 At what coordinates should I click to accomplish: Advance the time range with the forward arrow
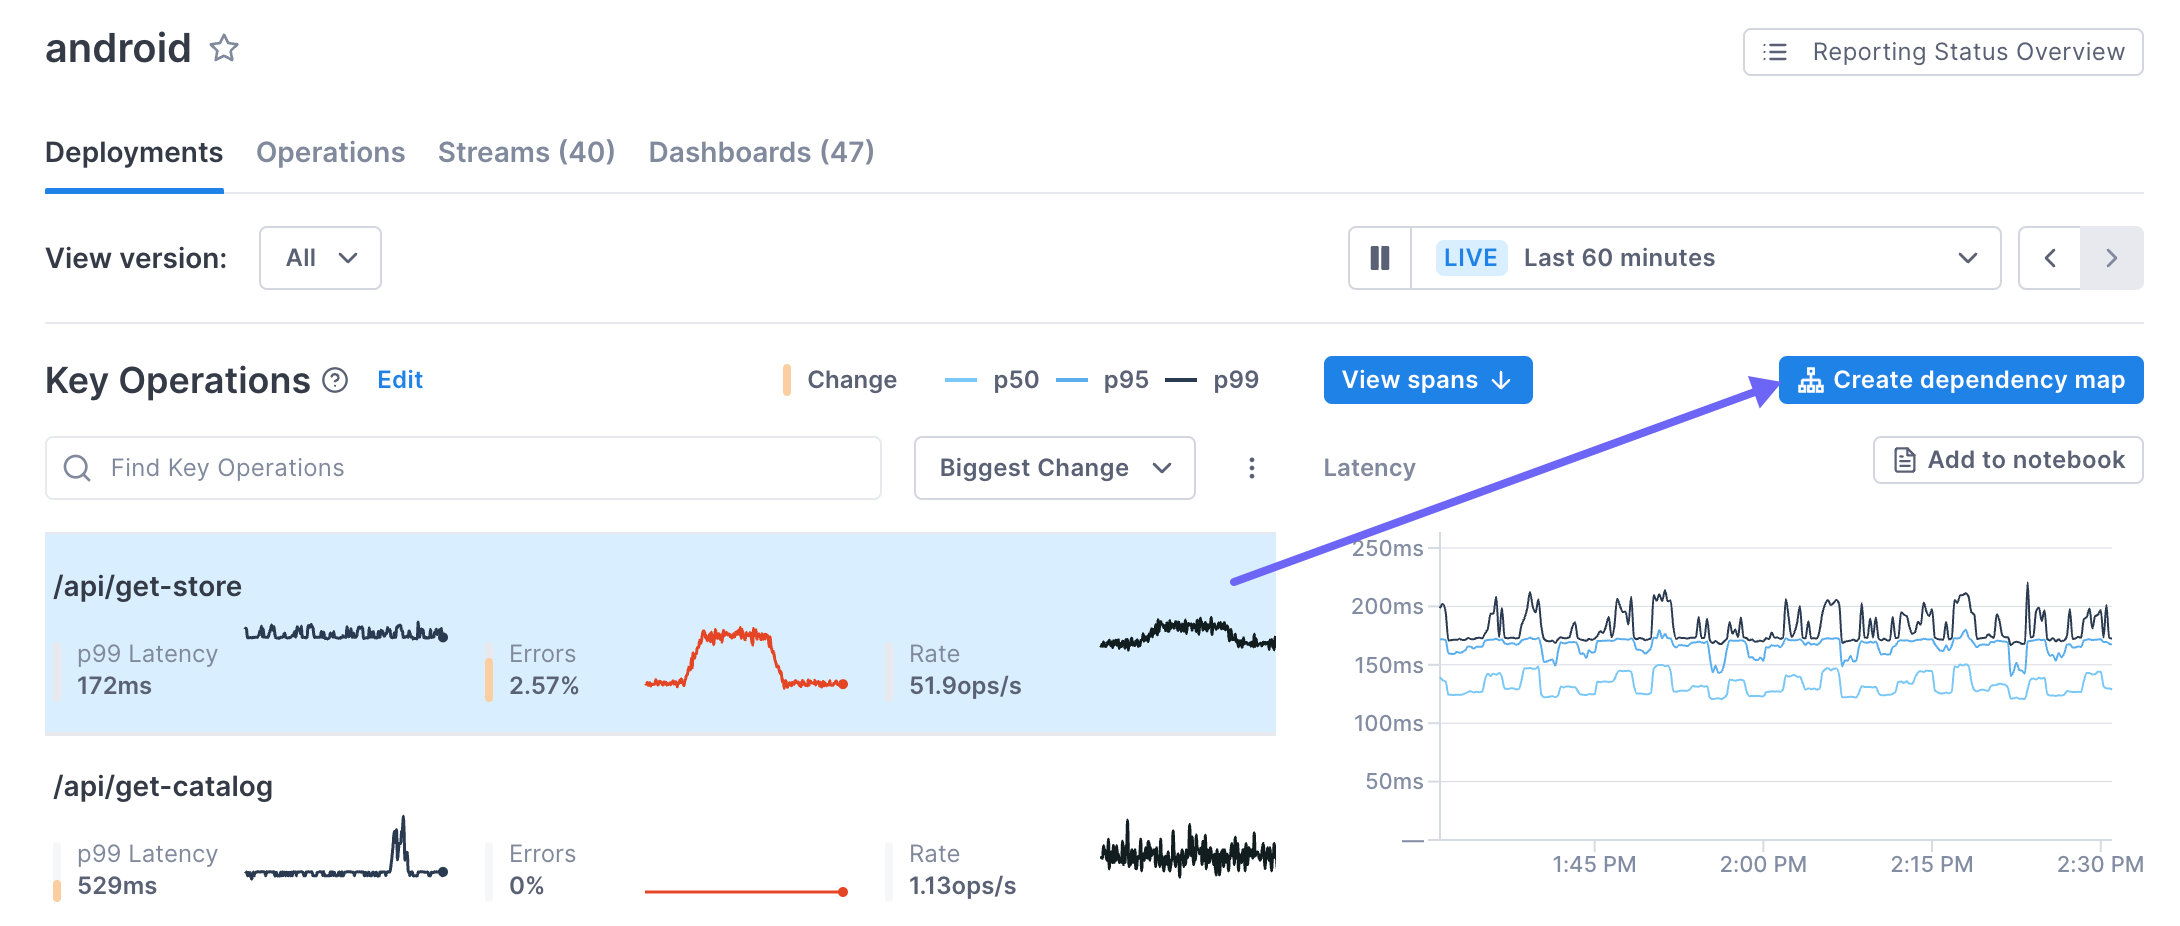(2112, 258)
